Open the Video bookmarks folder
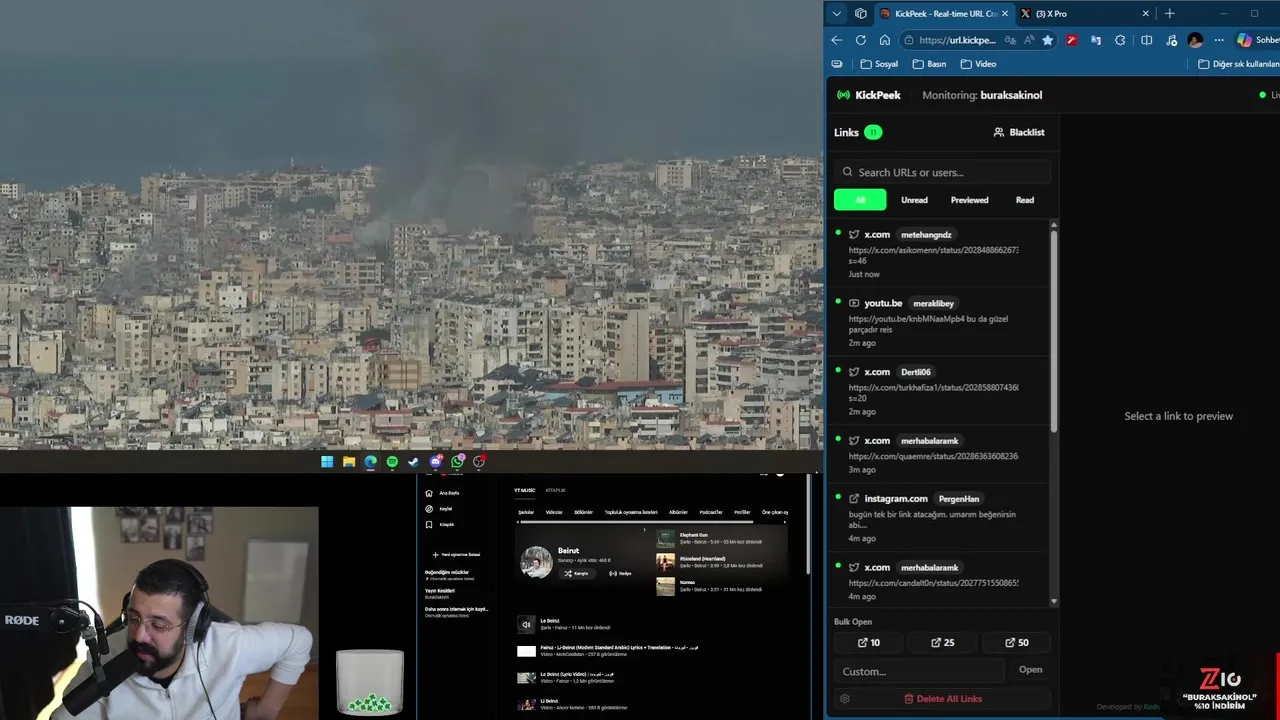 click(x=978, y=64)
